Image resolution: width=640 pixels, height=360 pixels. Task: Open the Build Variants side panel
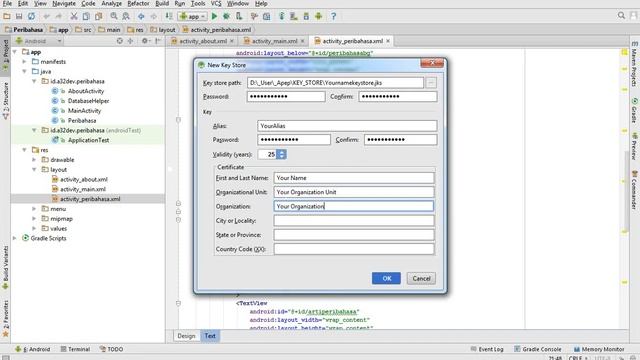(6, 267)
